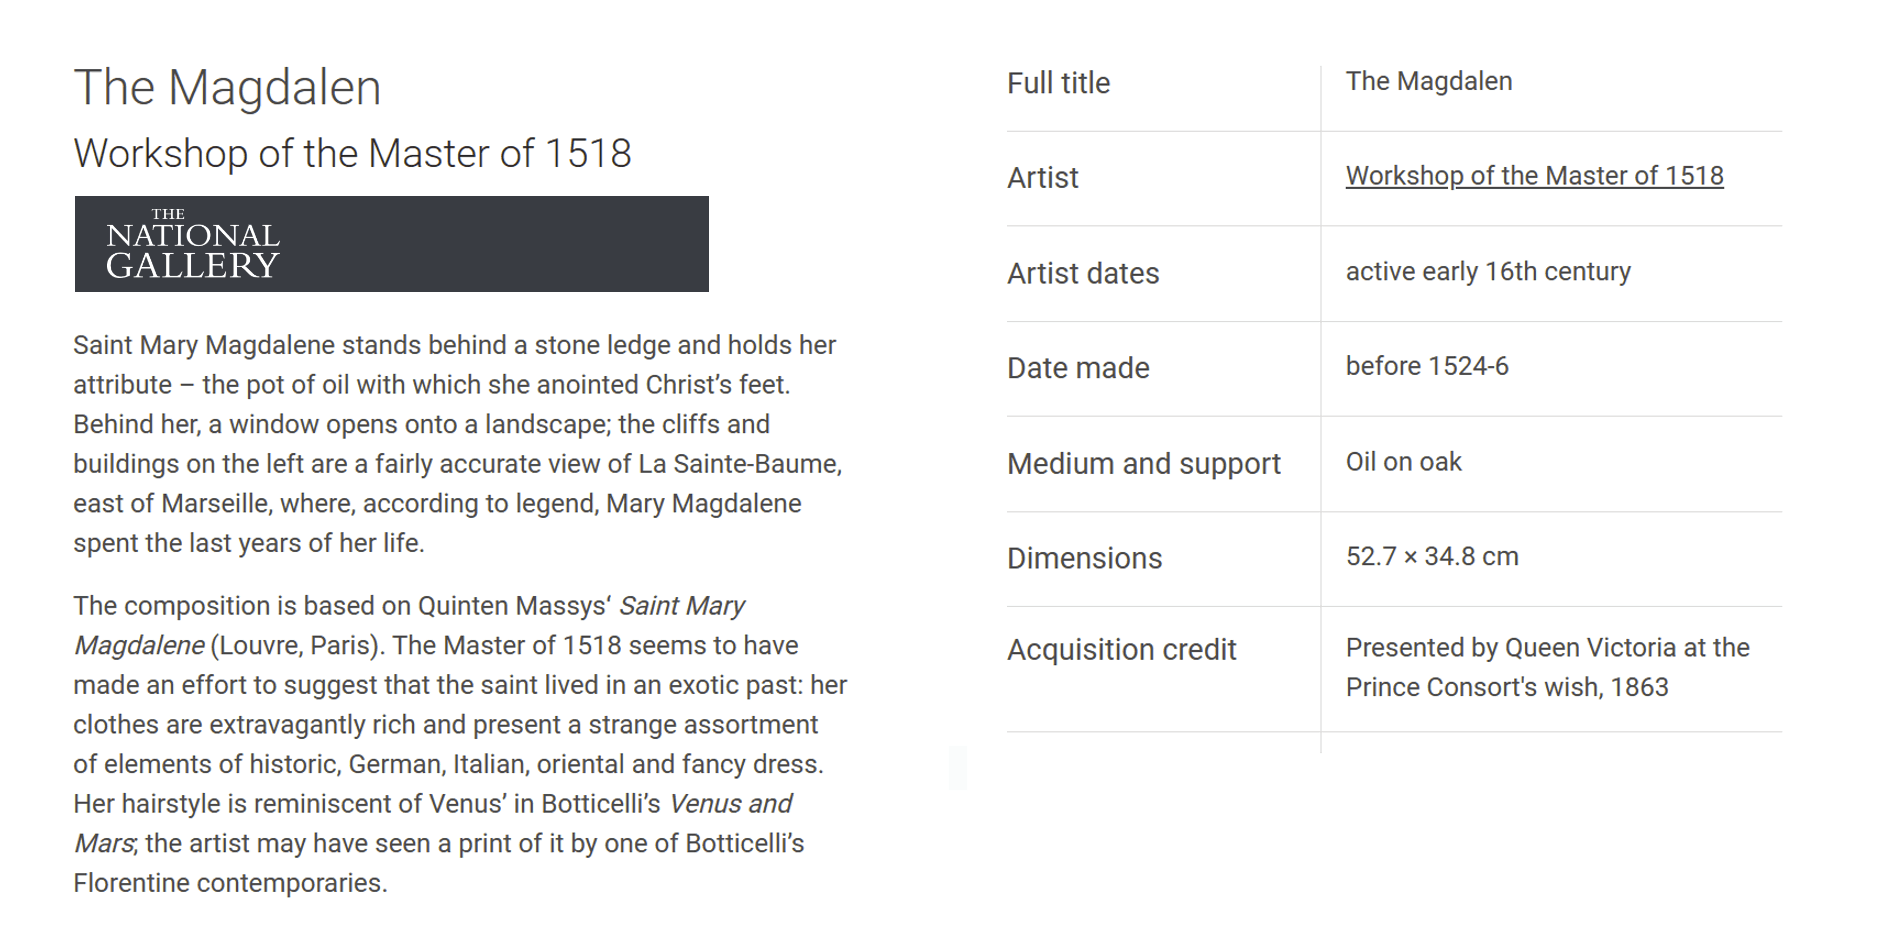Click The National Gallery logo
Image resolution: width=1896 pixels, height=925 pixels.
coord(391,244)
